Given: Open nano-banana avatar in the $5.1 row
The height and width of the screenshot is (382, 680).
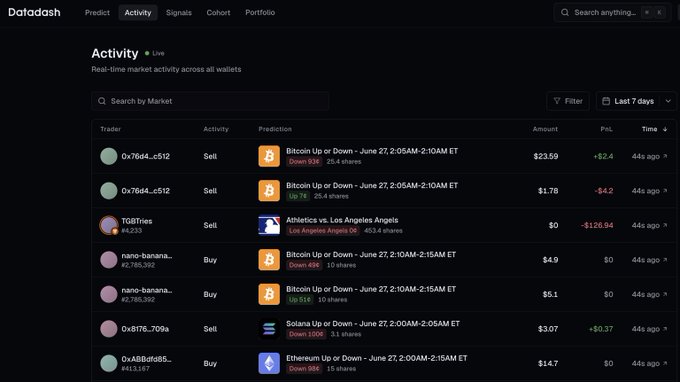Looking at the screenshot, I should [108, 294].
